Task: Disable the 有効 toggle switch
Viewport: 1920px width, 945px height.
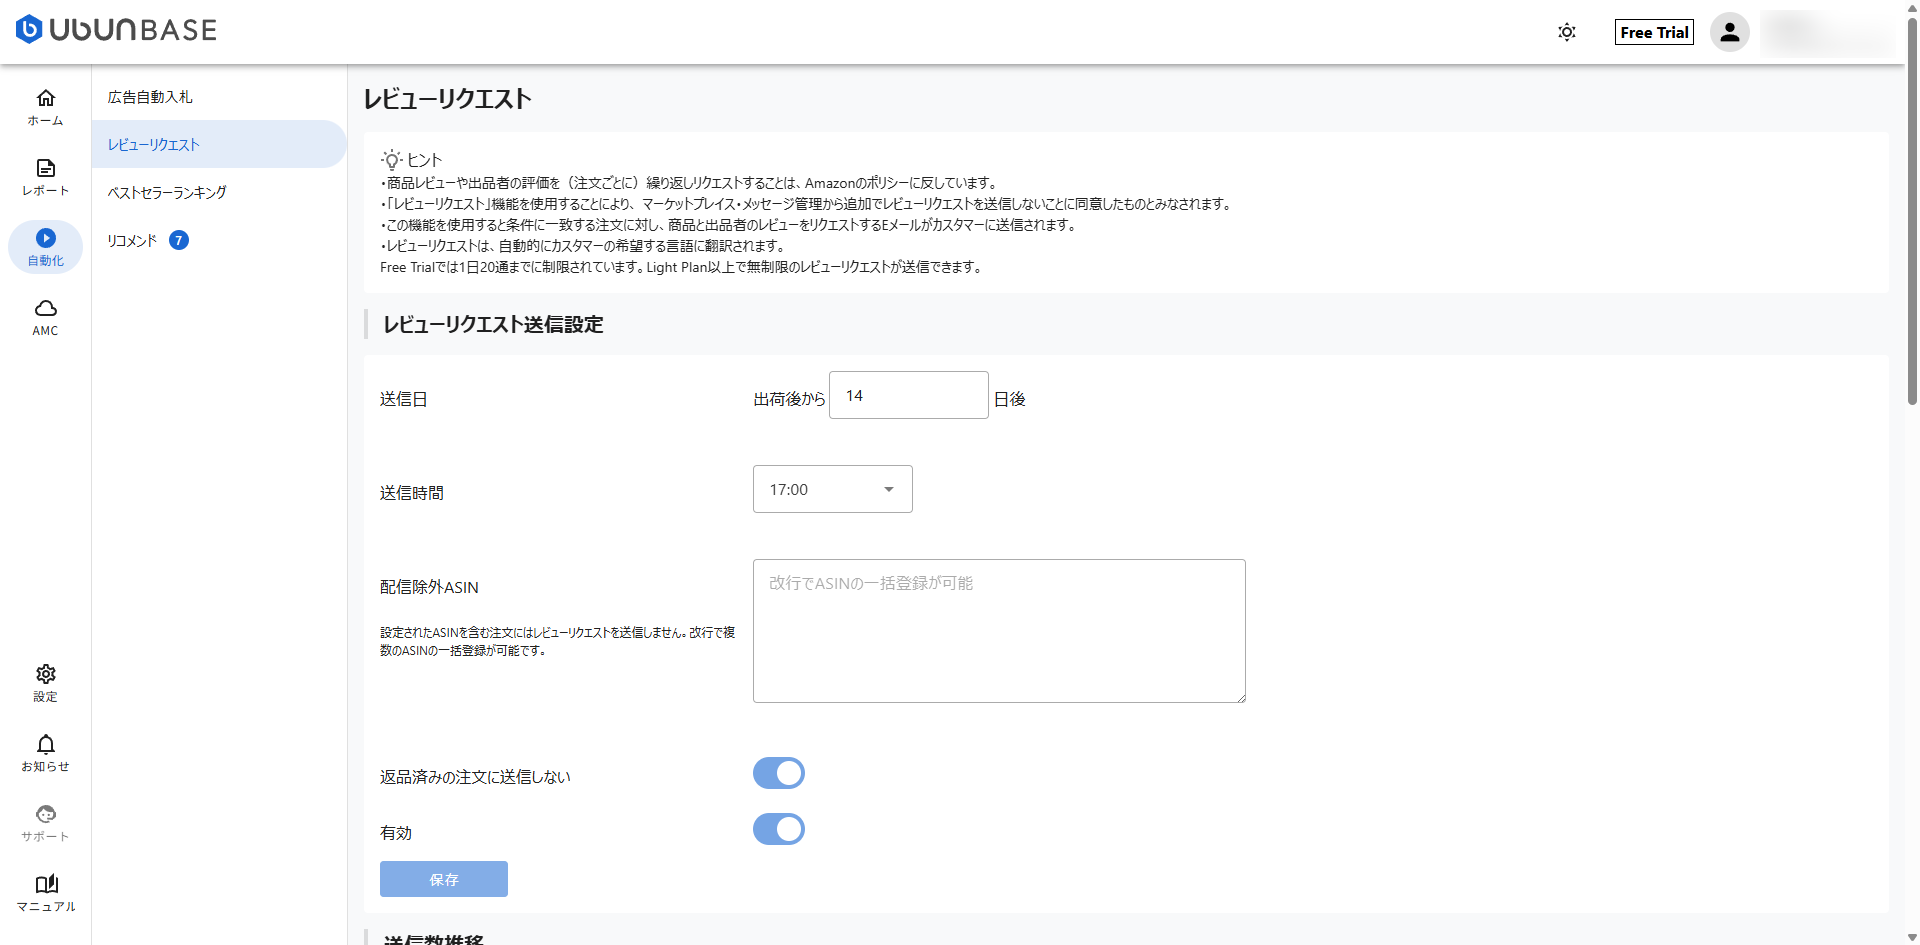Action: tap(778, 829)
